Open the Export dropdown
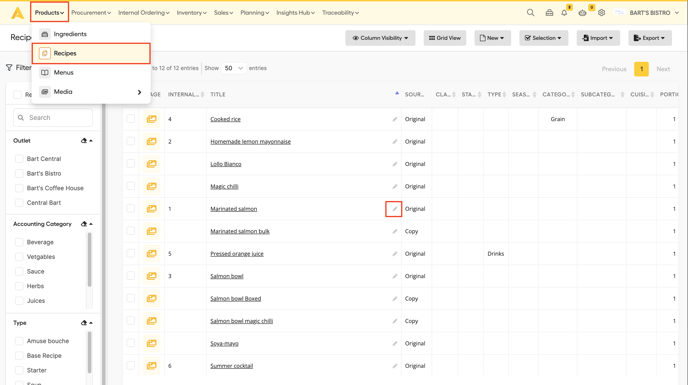 (x=650, y=38)
